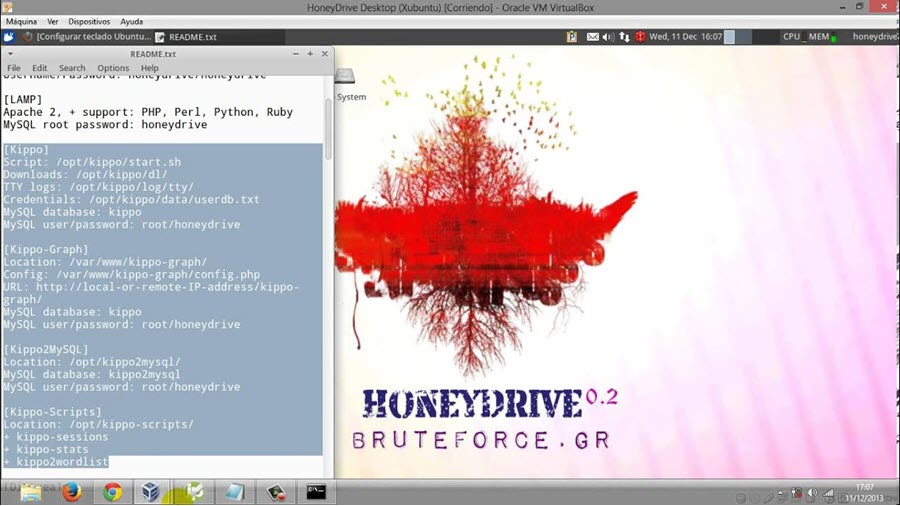
Task: Click the "Config: /var/www/kippo-graph/config.php" line
Action: pyautogui.click(x=131, y=275)
